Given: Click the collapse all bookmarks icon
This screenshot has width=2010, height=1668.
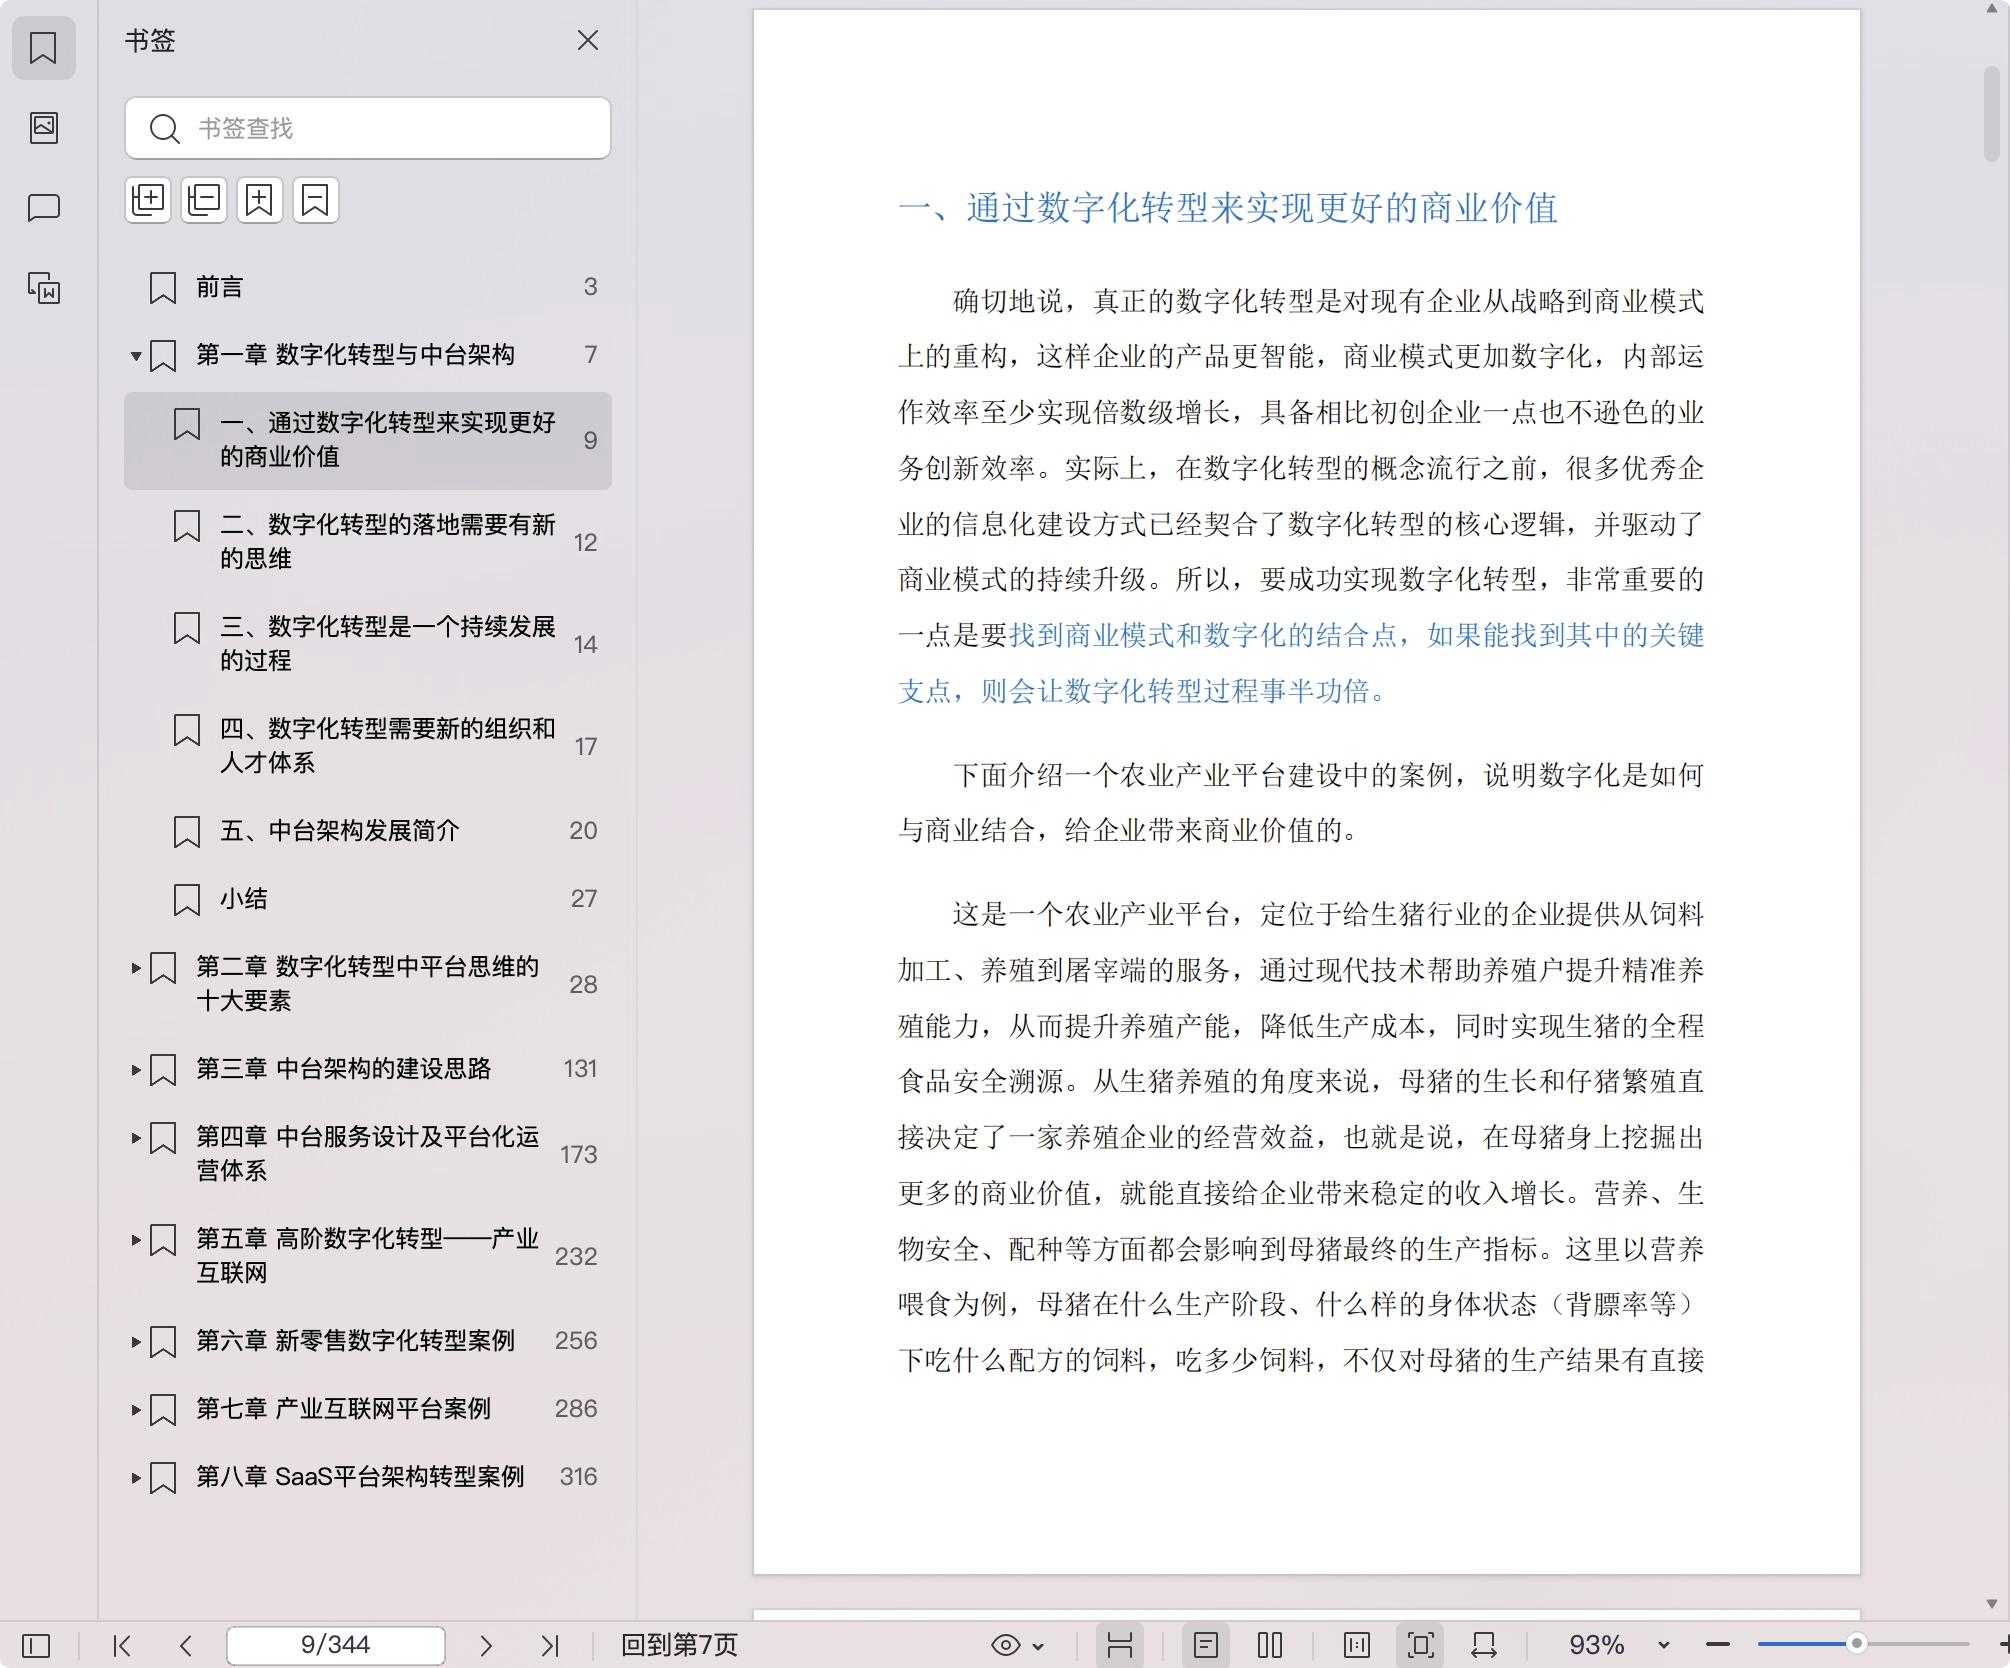Looking at the screenshot, I should point(204,200).
